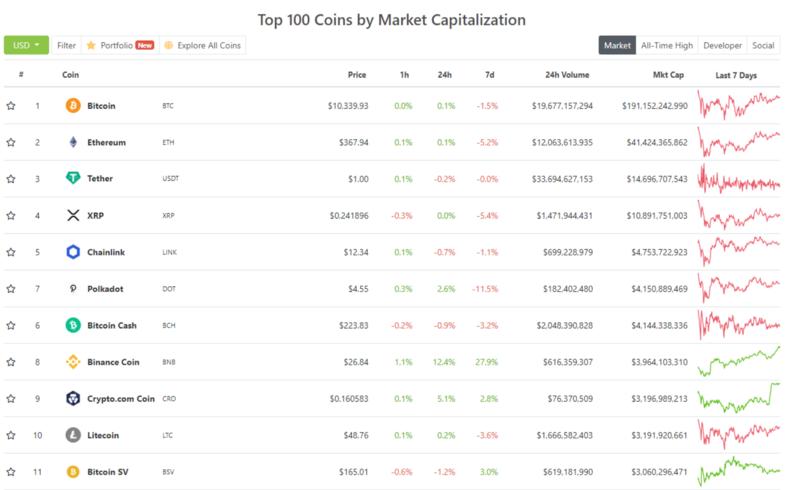Toggle favorite star for Bitcoin SV row
Viewport: 788px width, 490px height.
pos(11,472)
